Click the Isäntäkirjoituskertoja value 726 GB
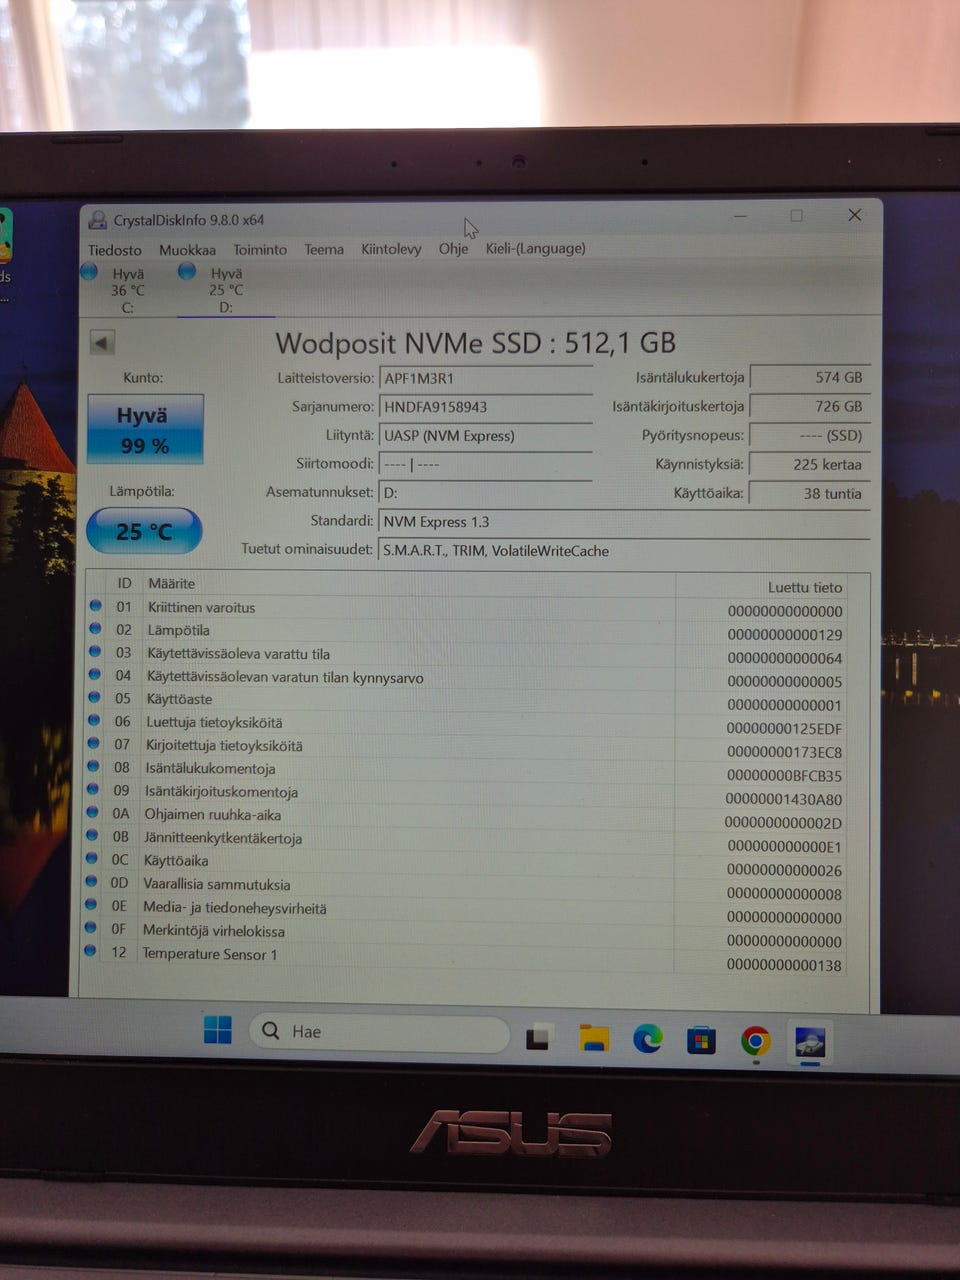Viewport: 960px width, 1280px height. pos(809,406)
